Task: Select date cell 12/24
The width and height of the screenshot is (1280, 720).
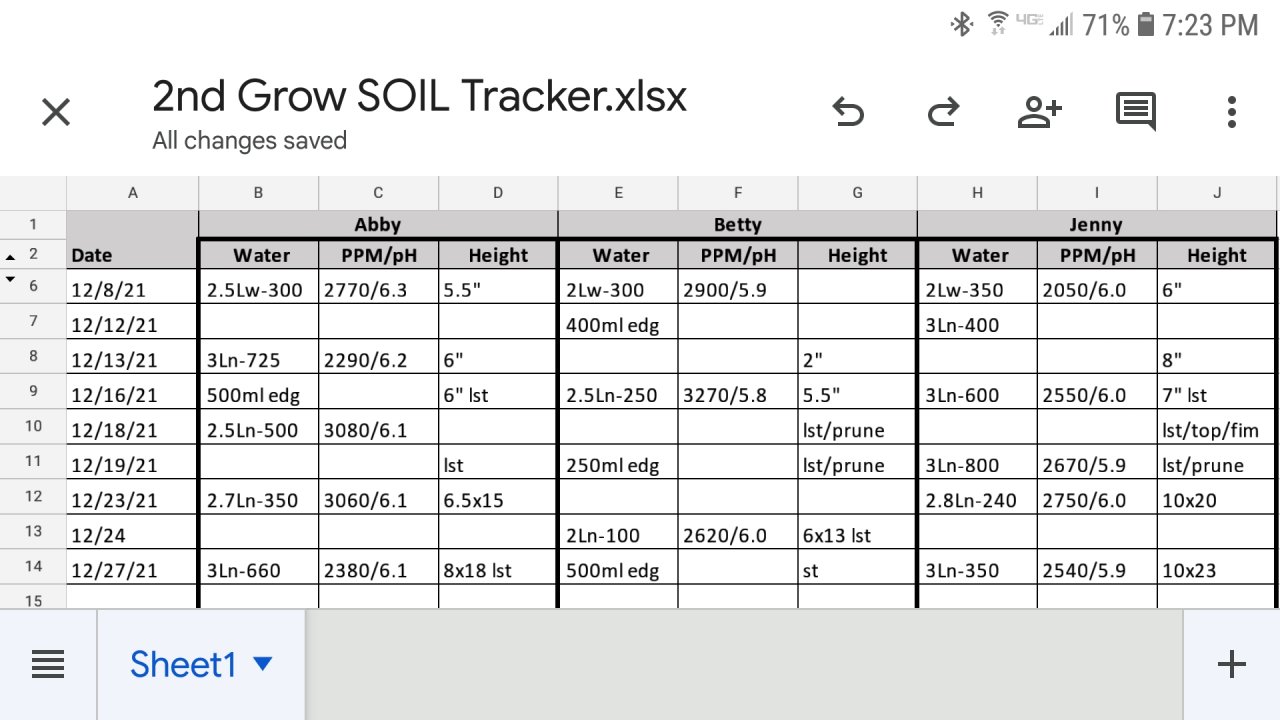Action: pyautogui.click(x=133, y=532)
